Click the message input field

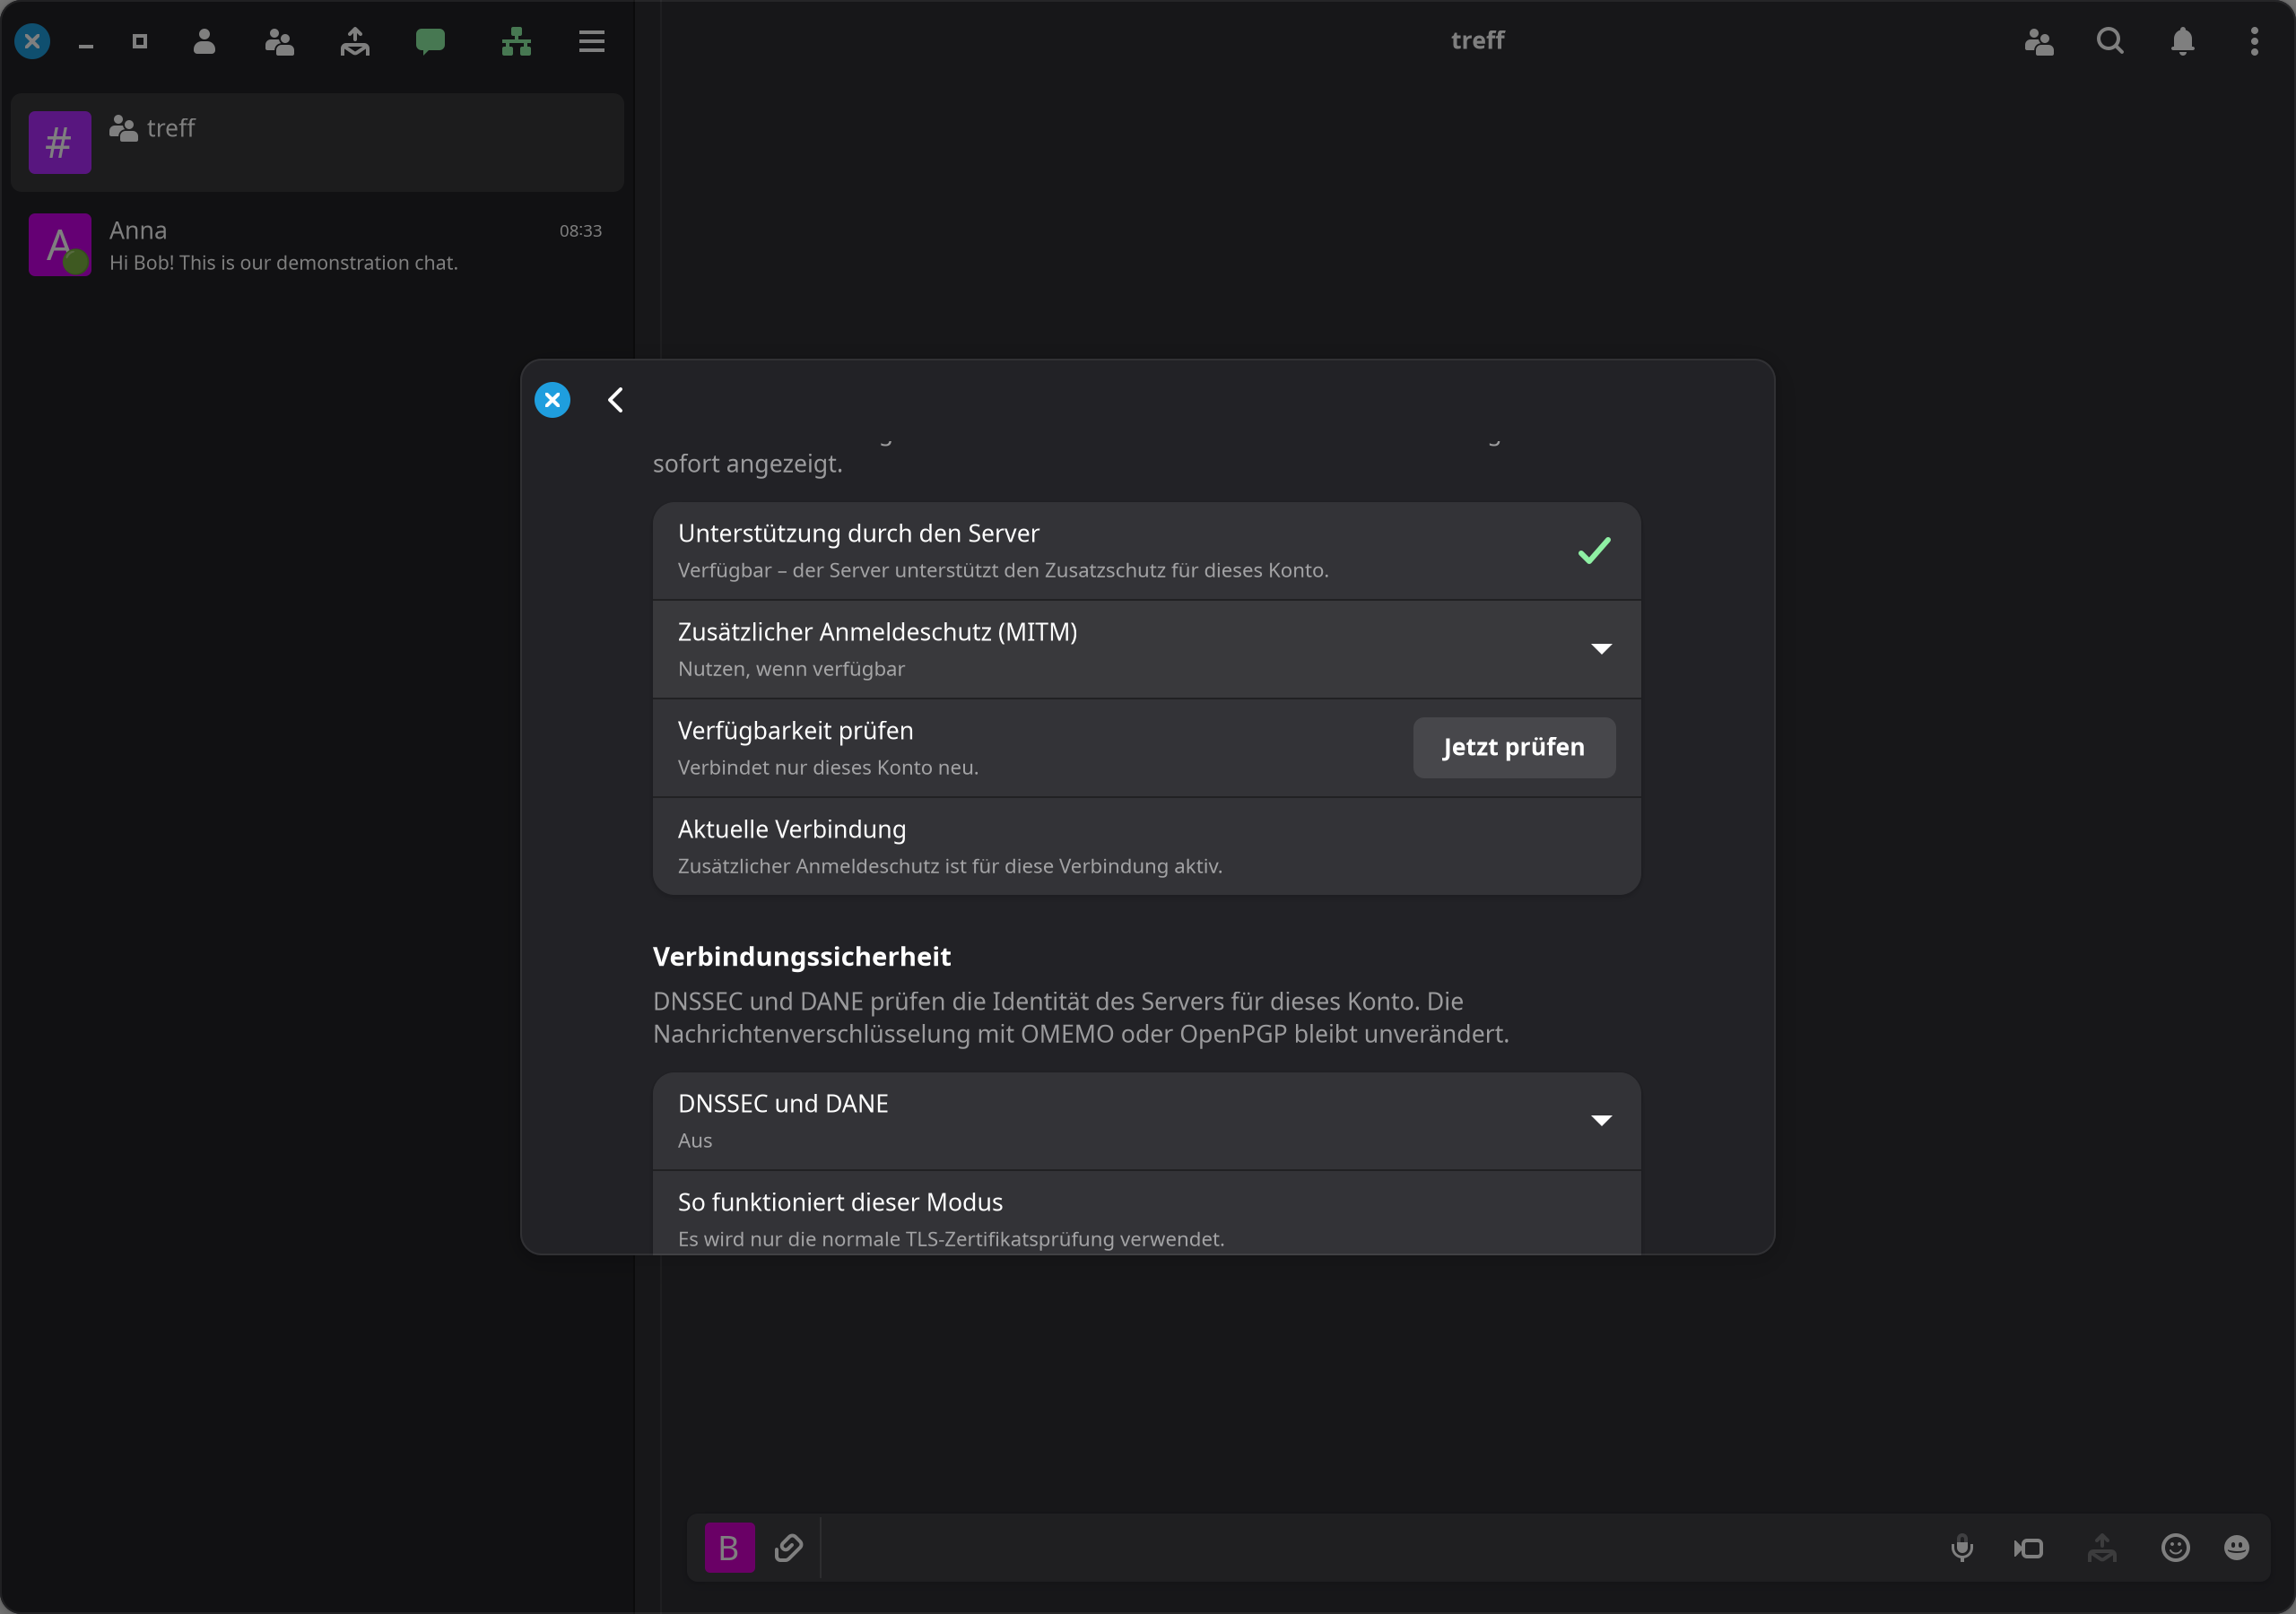1380,1548
